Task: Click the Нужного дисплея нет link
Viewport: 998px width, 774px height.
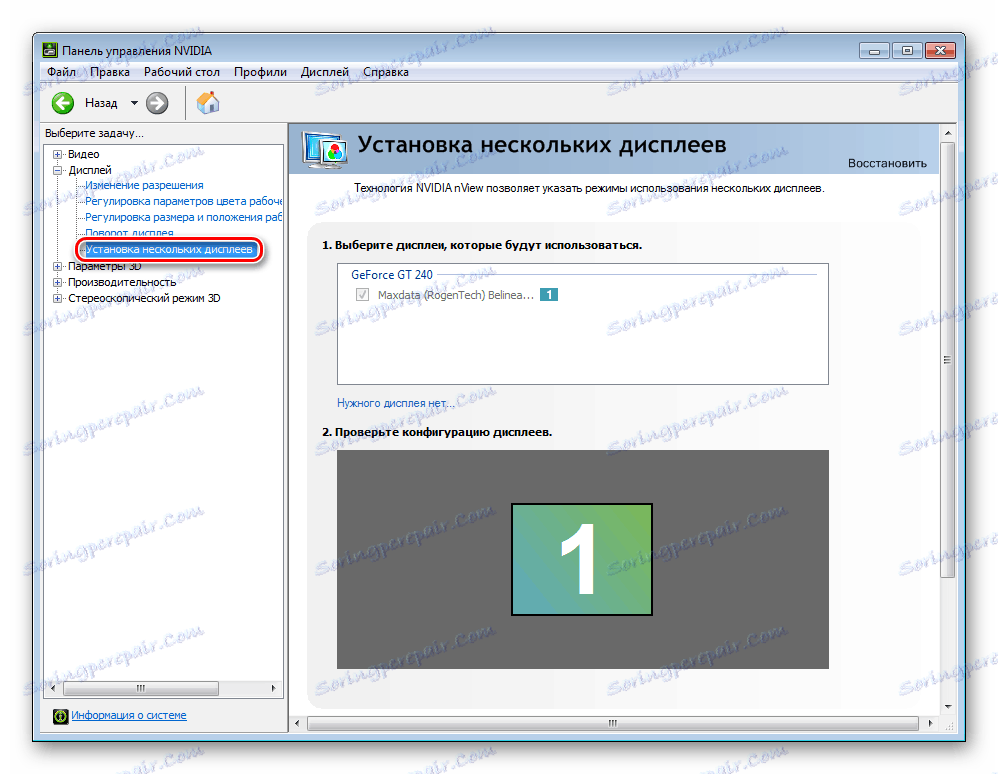Action: pyautogui.click(x=396, y=403)
